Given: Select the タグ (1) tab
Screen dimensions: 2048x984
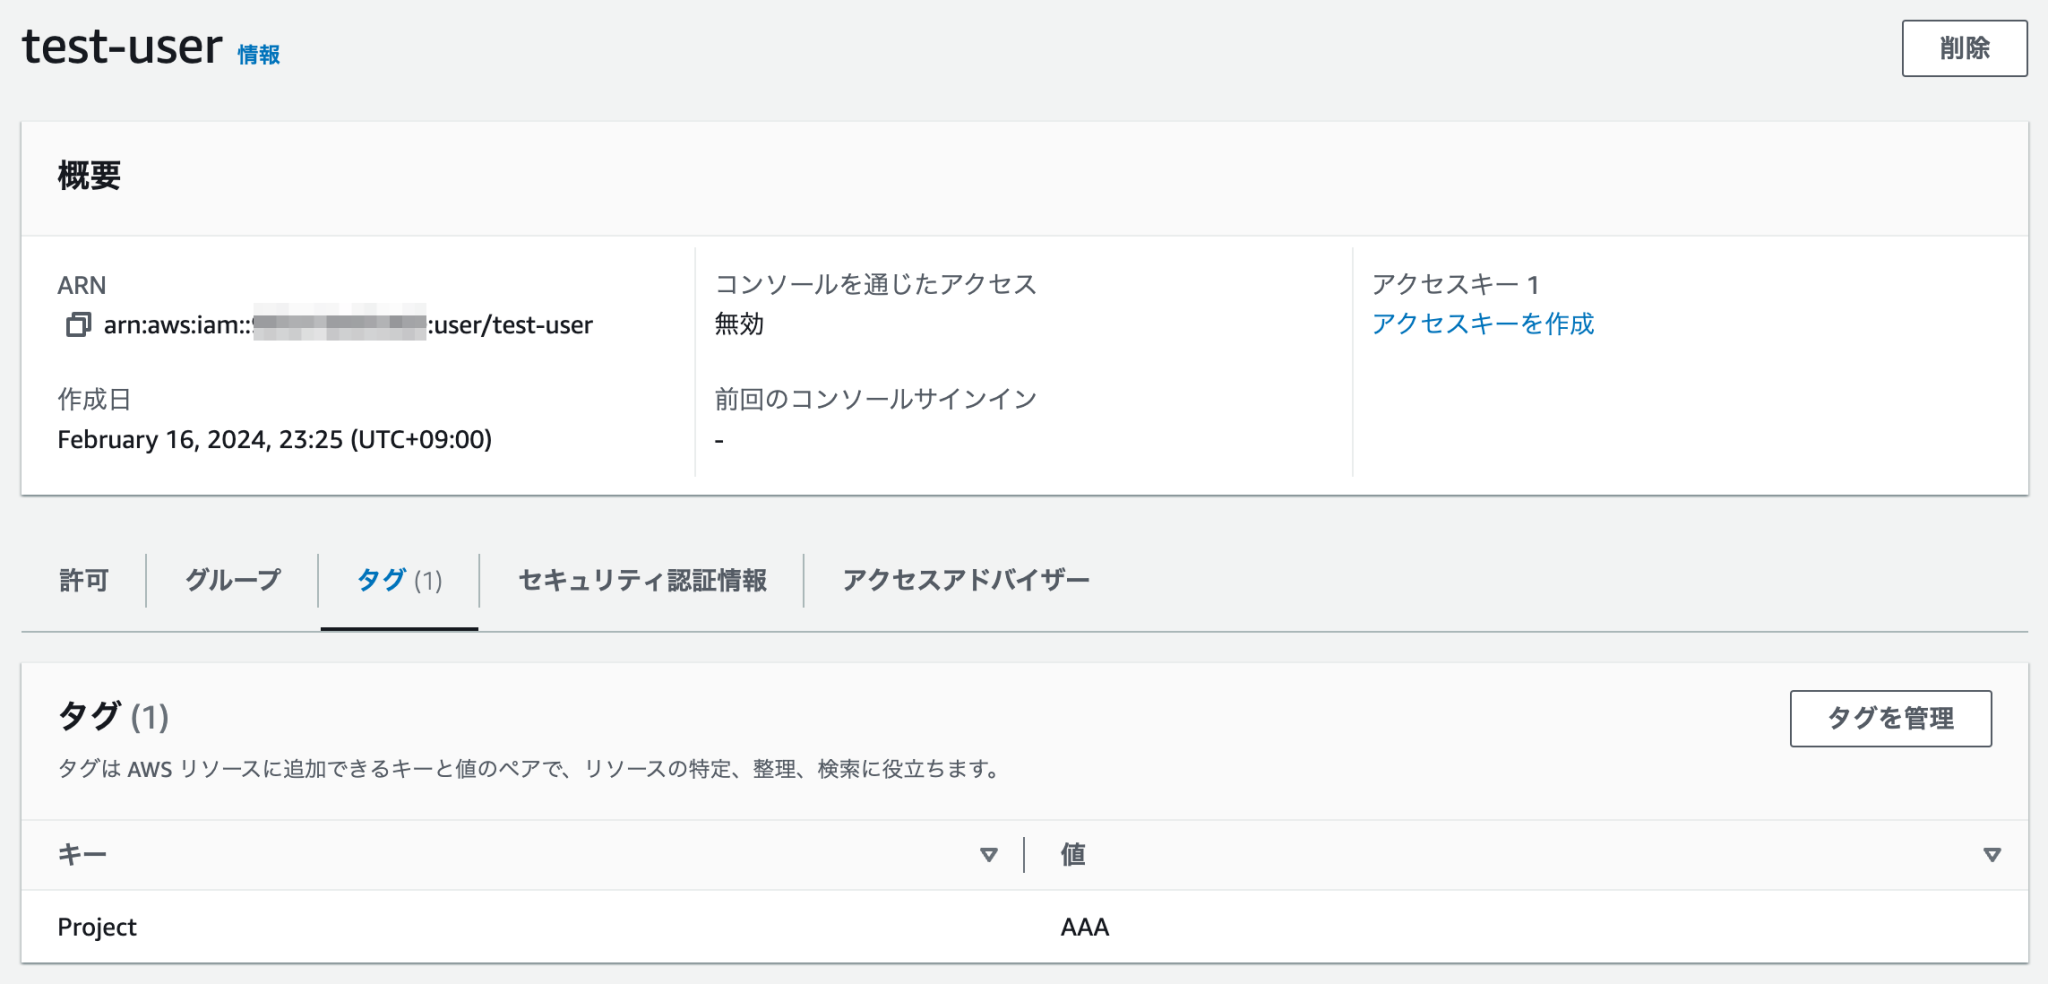Looking at the screenshot, I should tap(398, 580).
